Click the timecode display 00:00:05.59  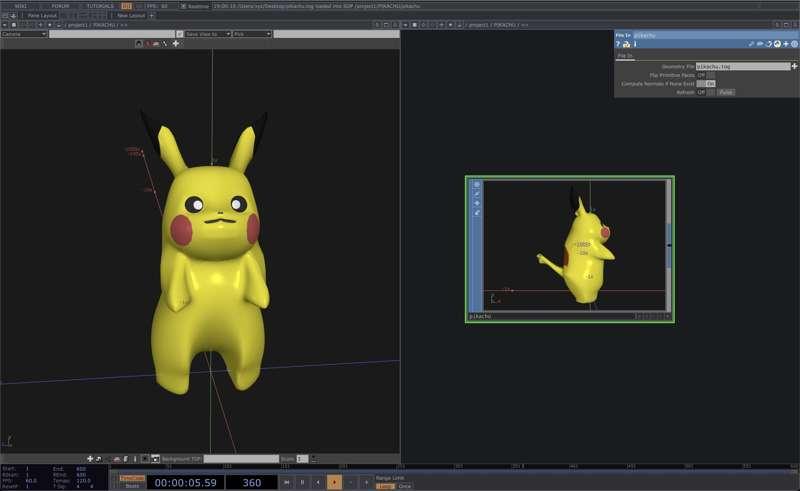click(x=185, y=482)
